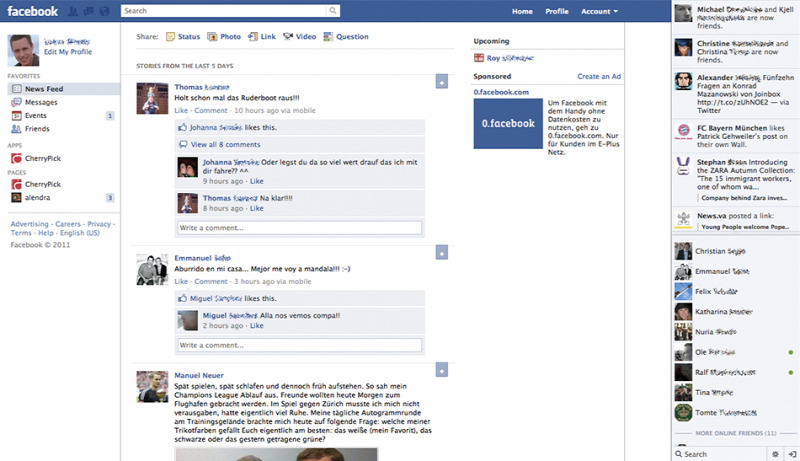The height and width of the screenshot is (461, 800).
Task: Open Manuel Neuer's name link
Action: click(x=199, y=375)
